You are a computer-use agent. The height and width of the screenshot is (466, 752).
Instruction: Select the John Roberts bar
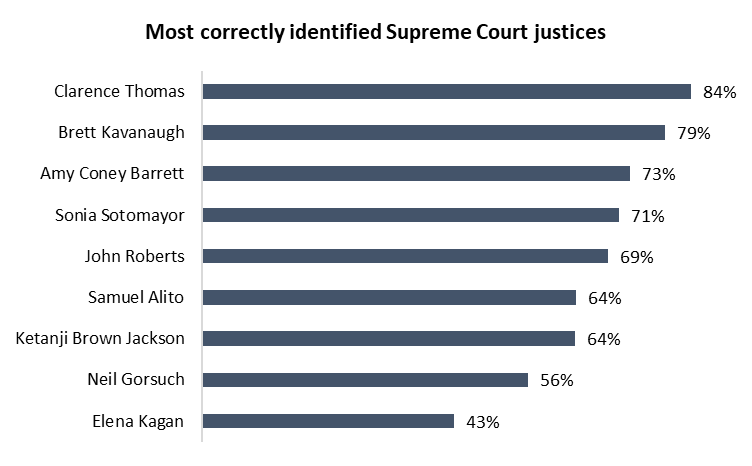click(405, 256)
